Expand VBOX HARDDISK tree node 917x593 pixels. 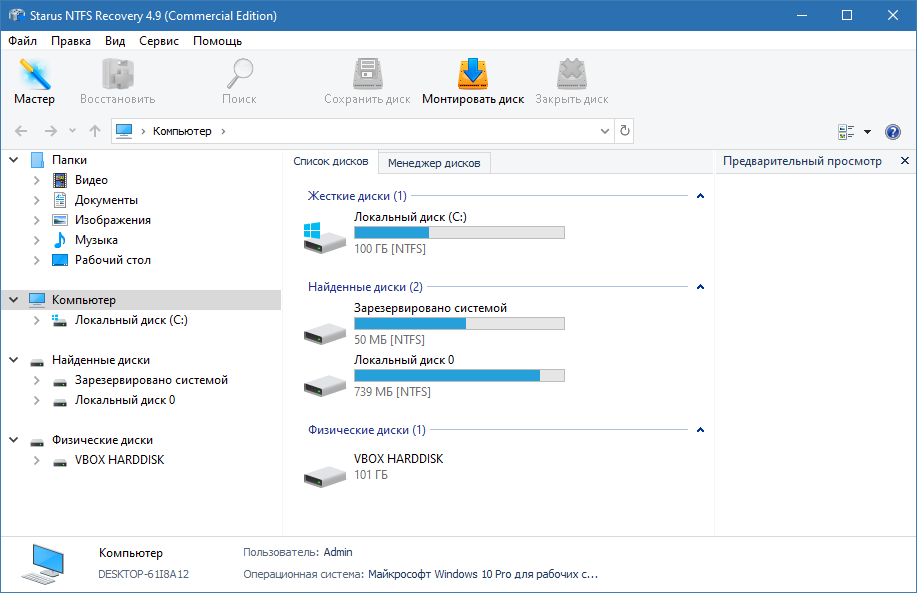point(37,460)
